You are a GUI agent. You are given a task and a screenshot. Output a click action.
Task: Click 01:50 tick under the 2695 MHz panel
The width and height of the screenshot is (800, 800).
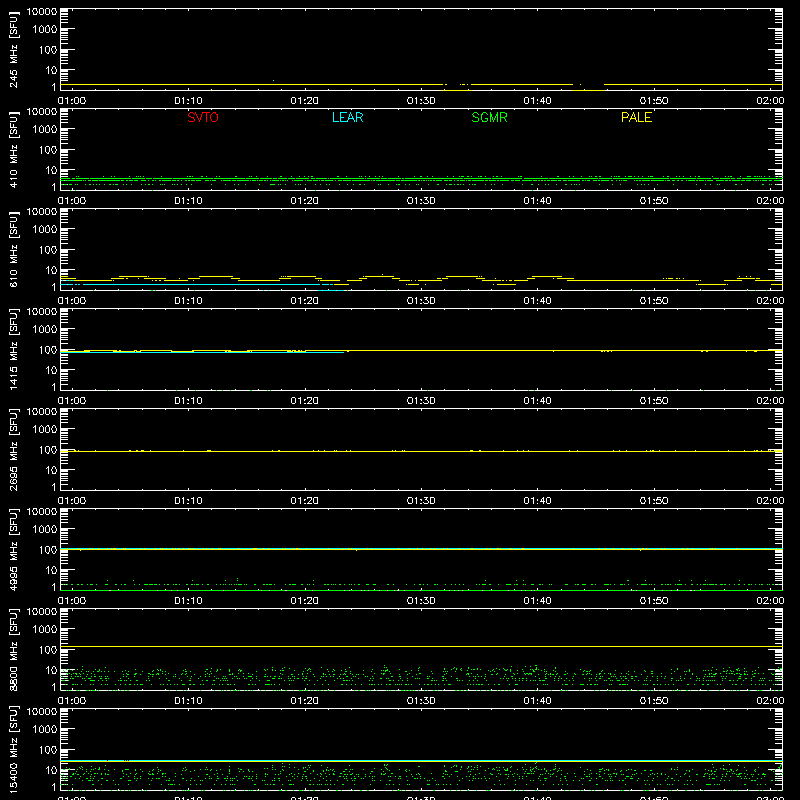(654, 501)
